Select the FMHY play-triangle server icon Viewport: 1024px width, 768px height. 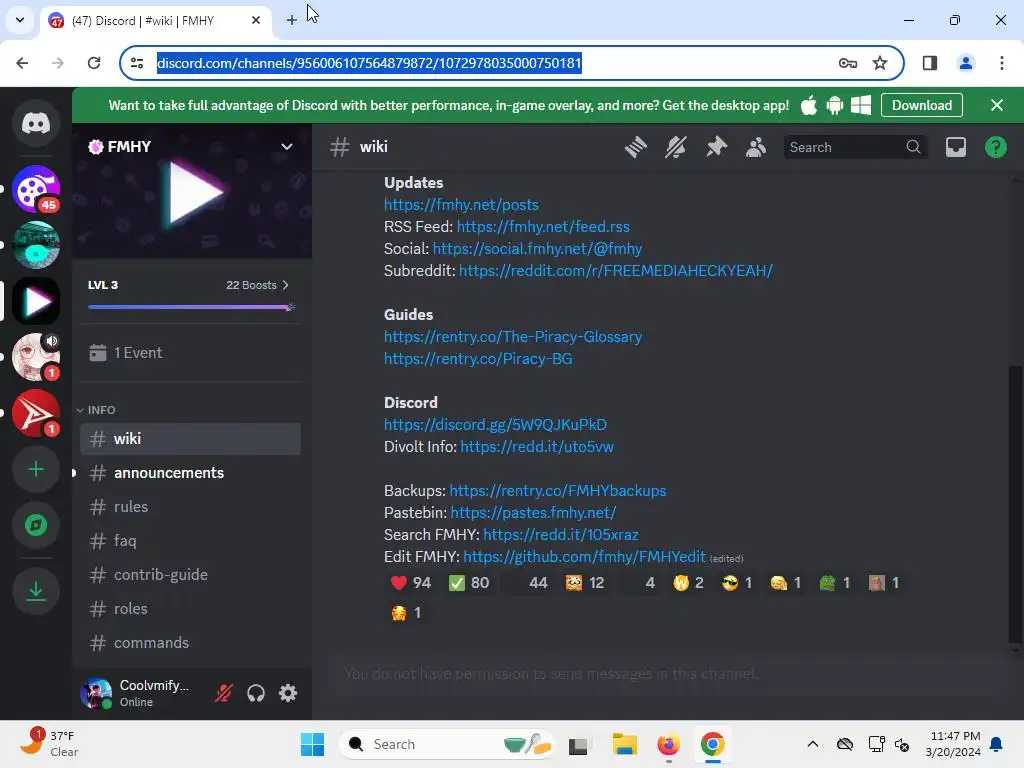(36, 301)
